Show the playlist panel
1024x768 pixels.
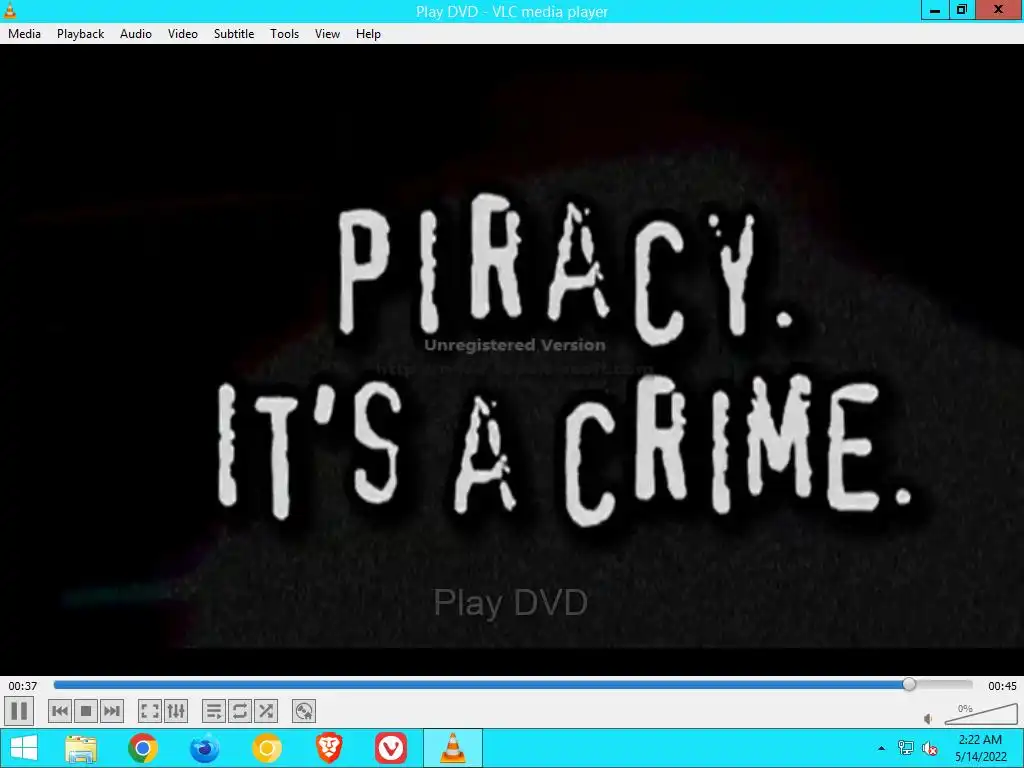(214, 711)
